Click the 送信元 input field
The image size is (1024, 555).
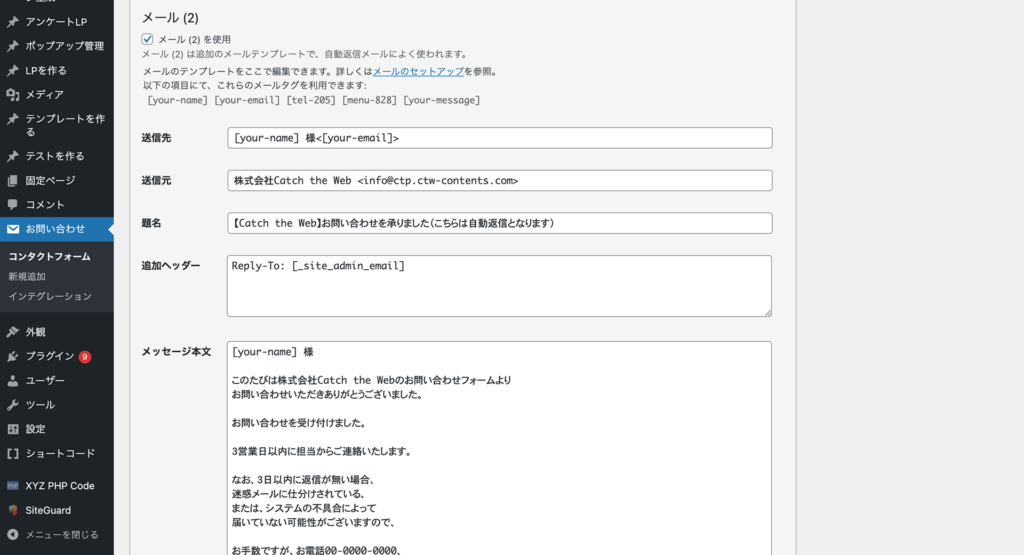tap(500, 180)
